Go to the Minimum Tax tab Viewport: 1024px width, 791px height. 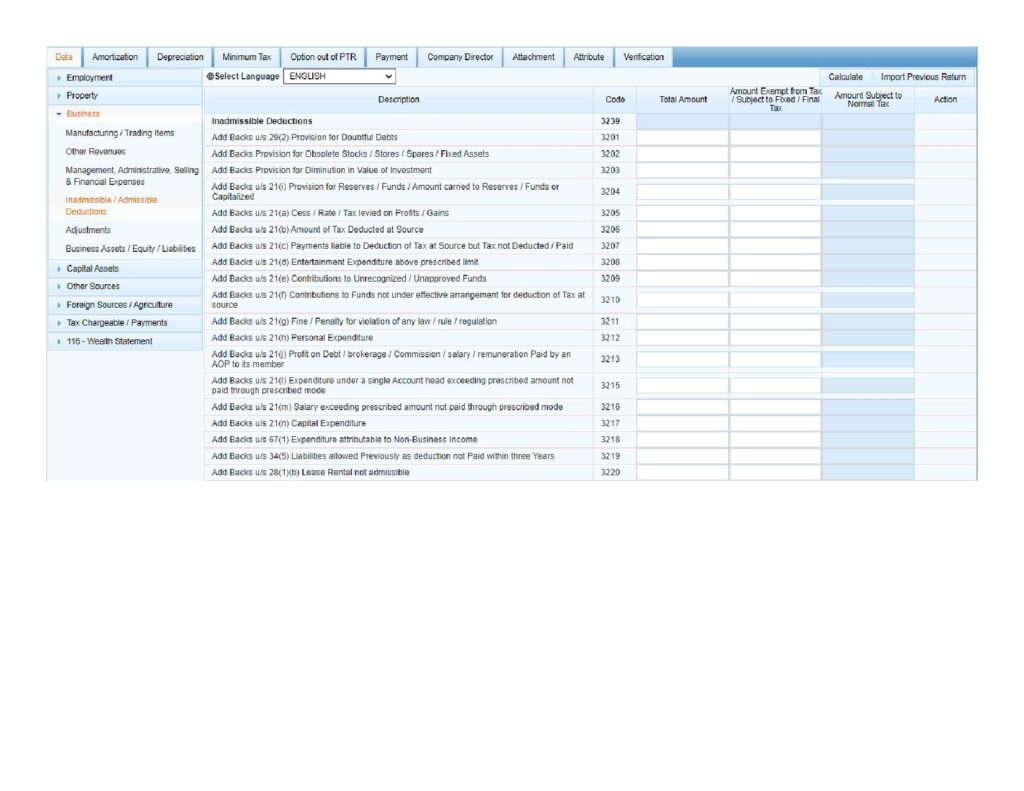point(246,57)
